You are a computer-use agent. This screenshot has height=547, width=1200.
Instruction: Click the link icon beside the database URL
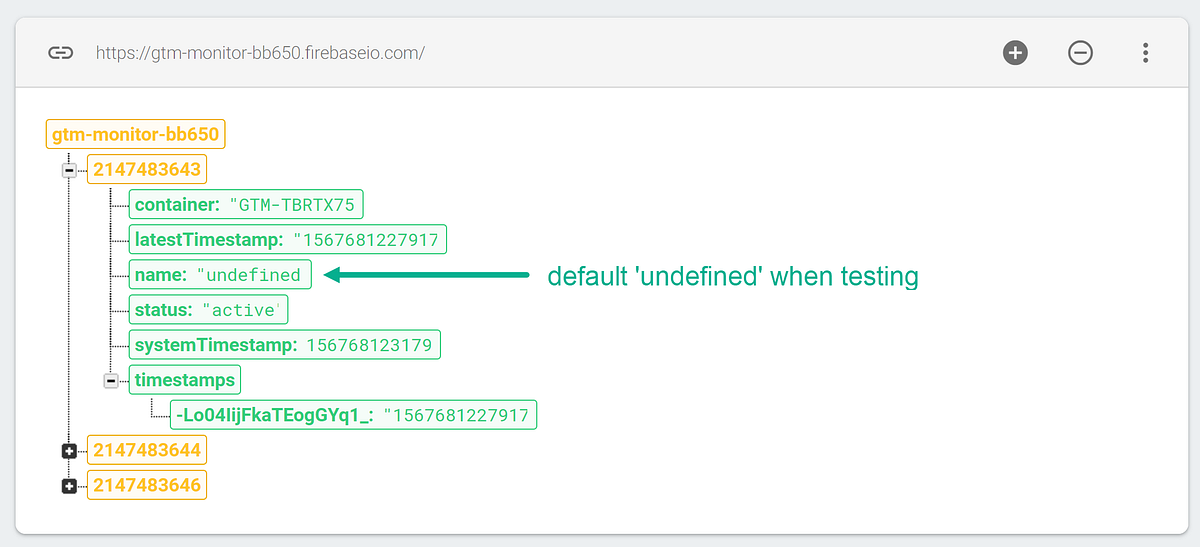(x=60, y=53)
